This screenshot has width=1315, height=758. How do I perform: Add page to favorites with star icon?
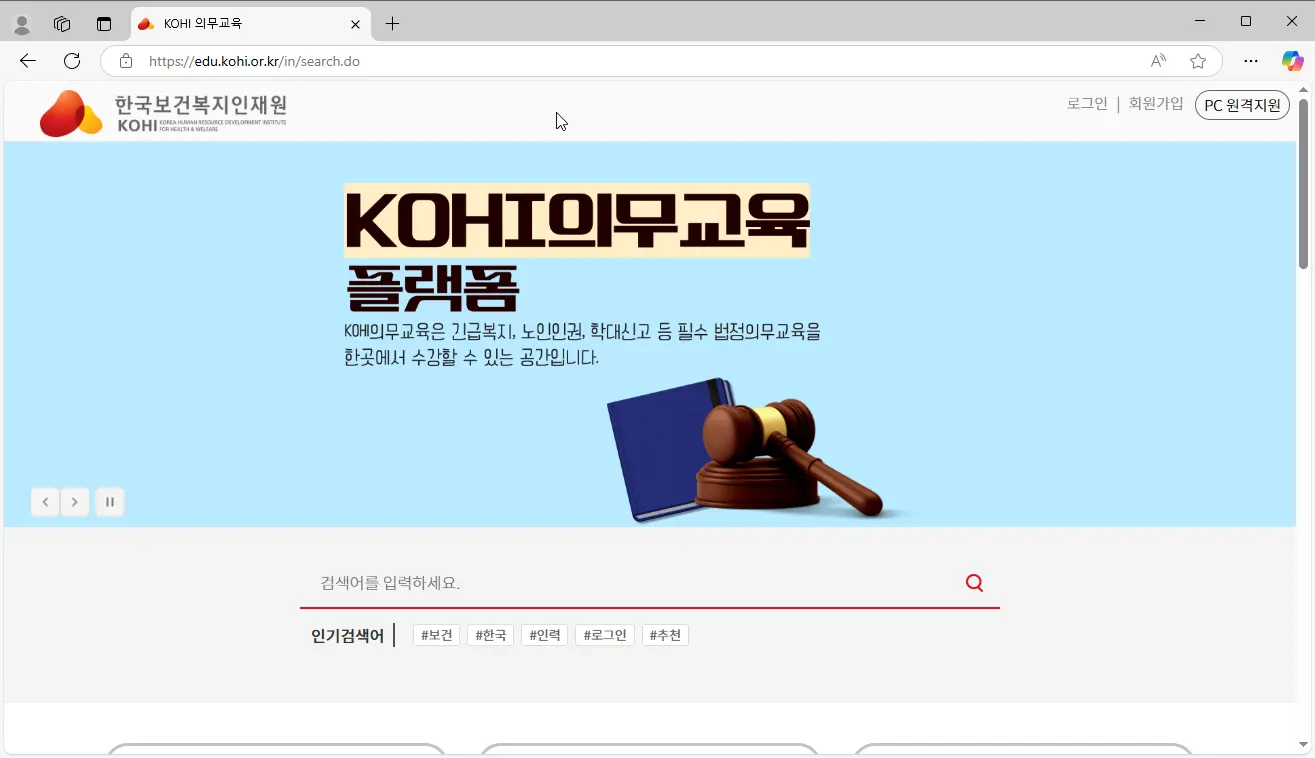pos(1198,61)
